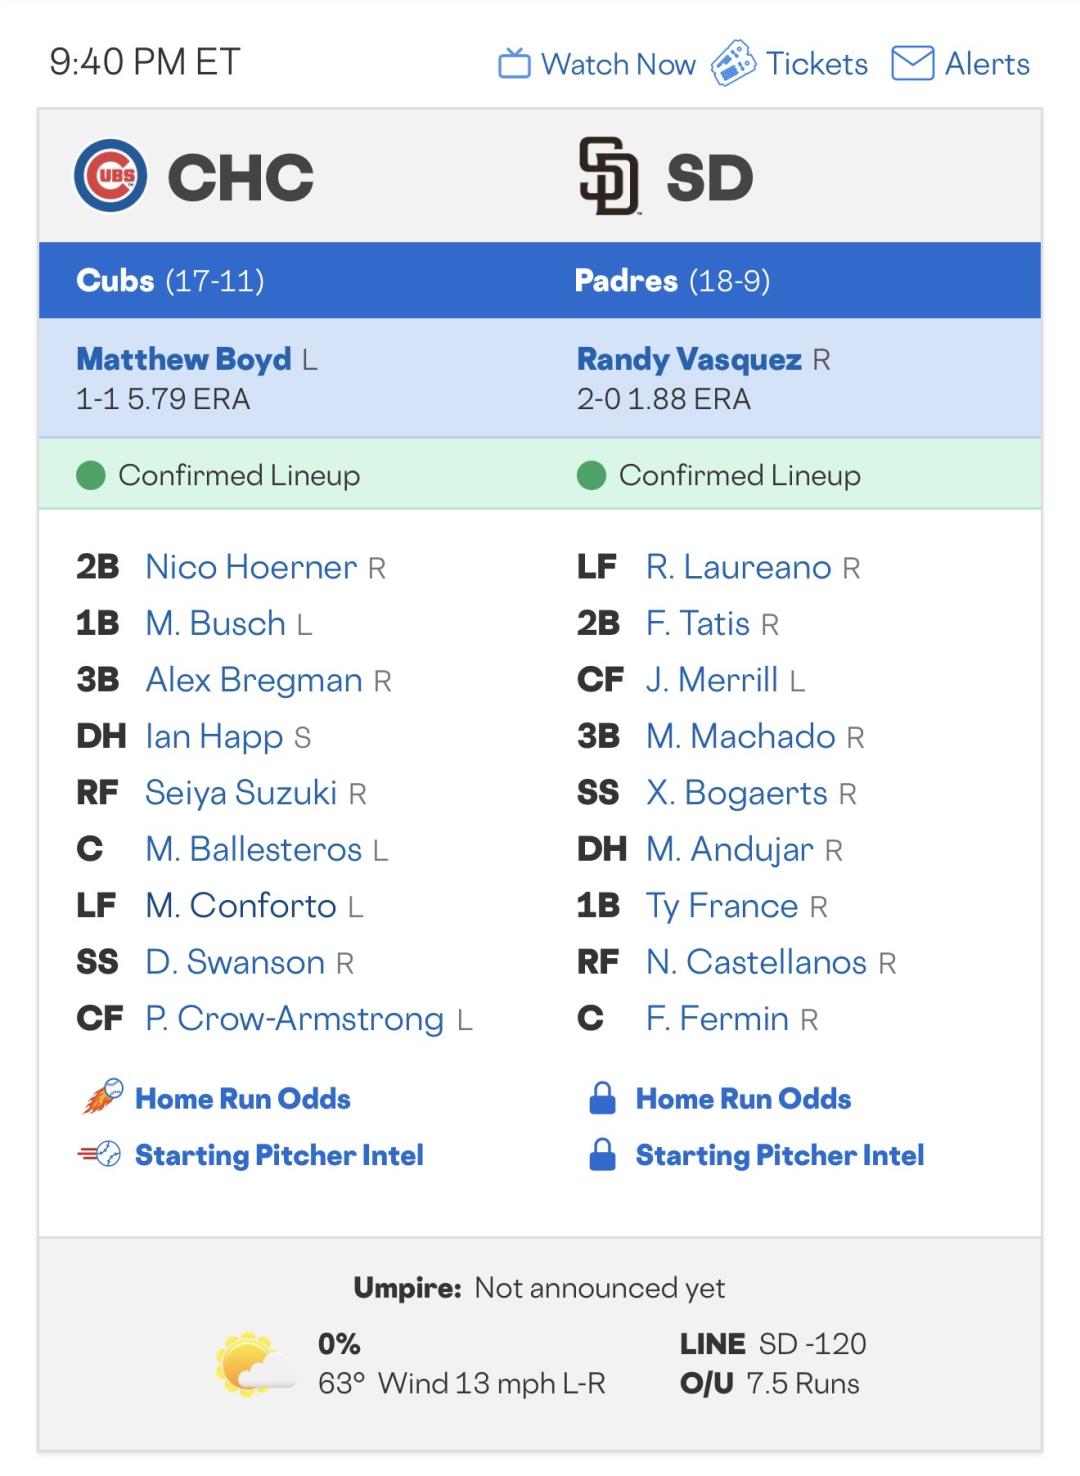Screen dimensions: 1080x1476
Task: Click the Cubs Starting Pitcher Intel baseball icon
Action: 100,1155
